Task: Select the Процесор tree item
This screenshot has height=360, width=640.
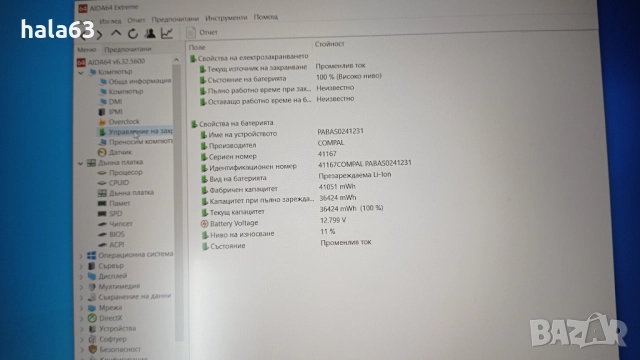Action: click(x=120, y=172)
